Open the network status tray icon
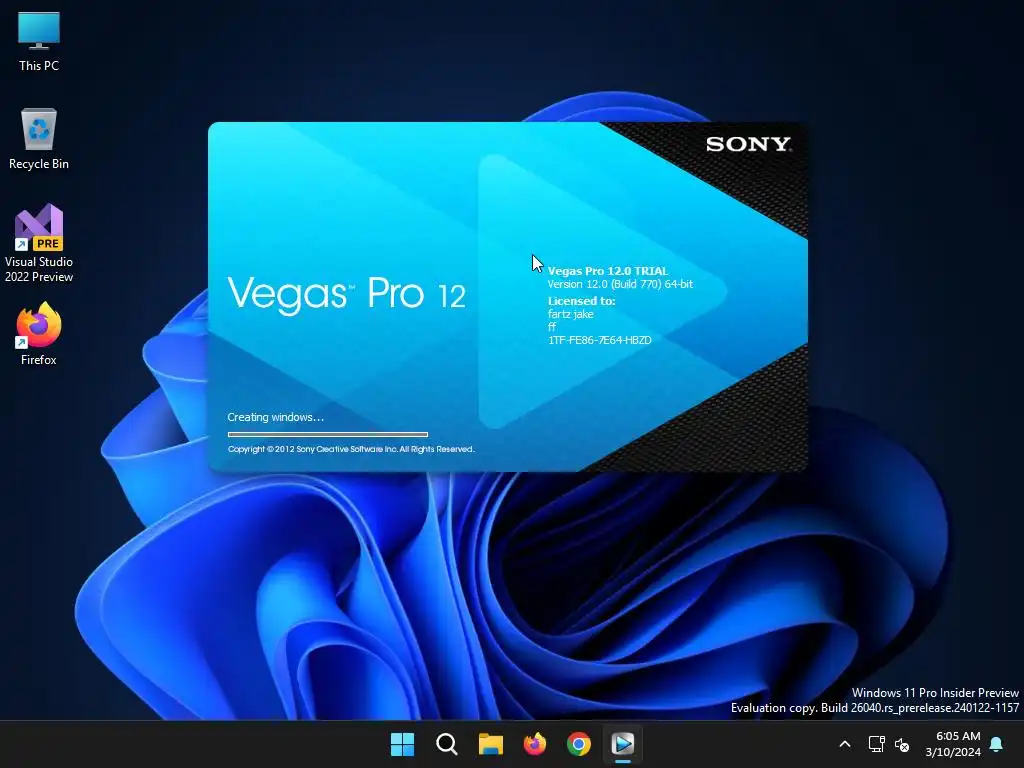1024x768 pixels. click(x=876, y=744)
